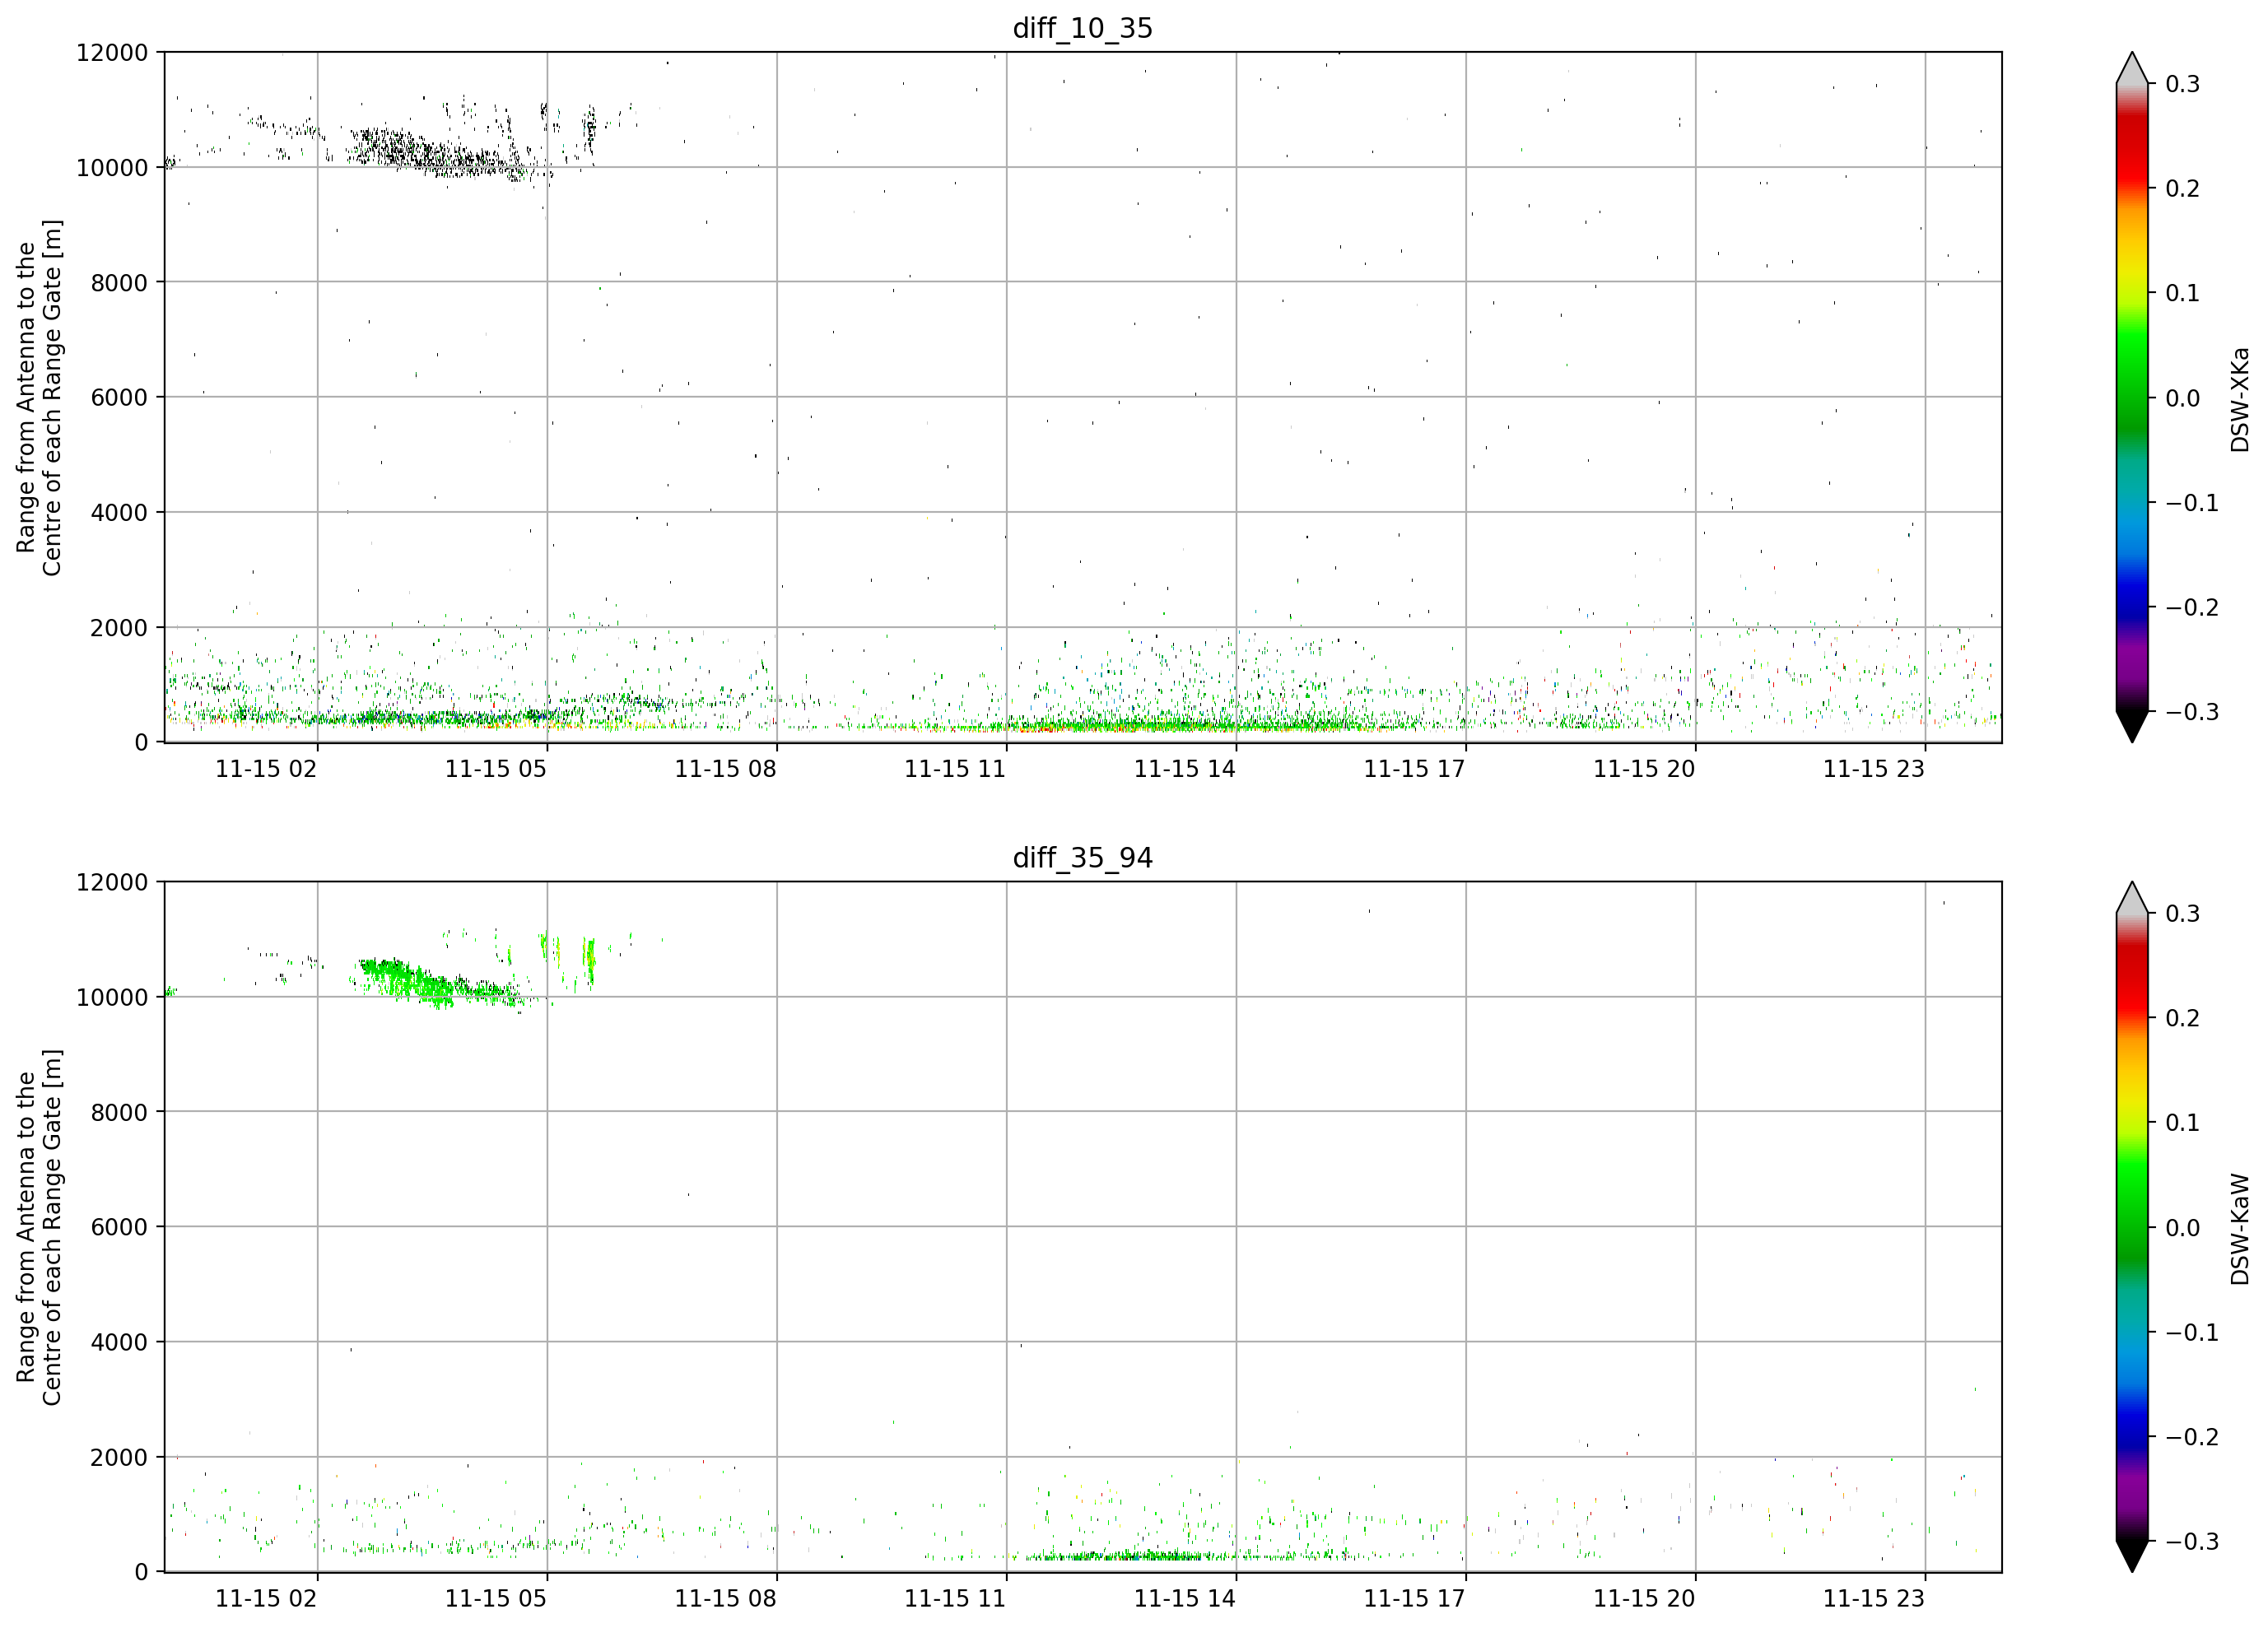2268x1628 pixels.
Task: Click the 0.0 tick on DSW-XKa colorbar
Action: pos(2183,398)
